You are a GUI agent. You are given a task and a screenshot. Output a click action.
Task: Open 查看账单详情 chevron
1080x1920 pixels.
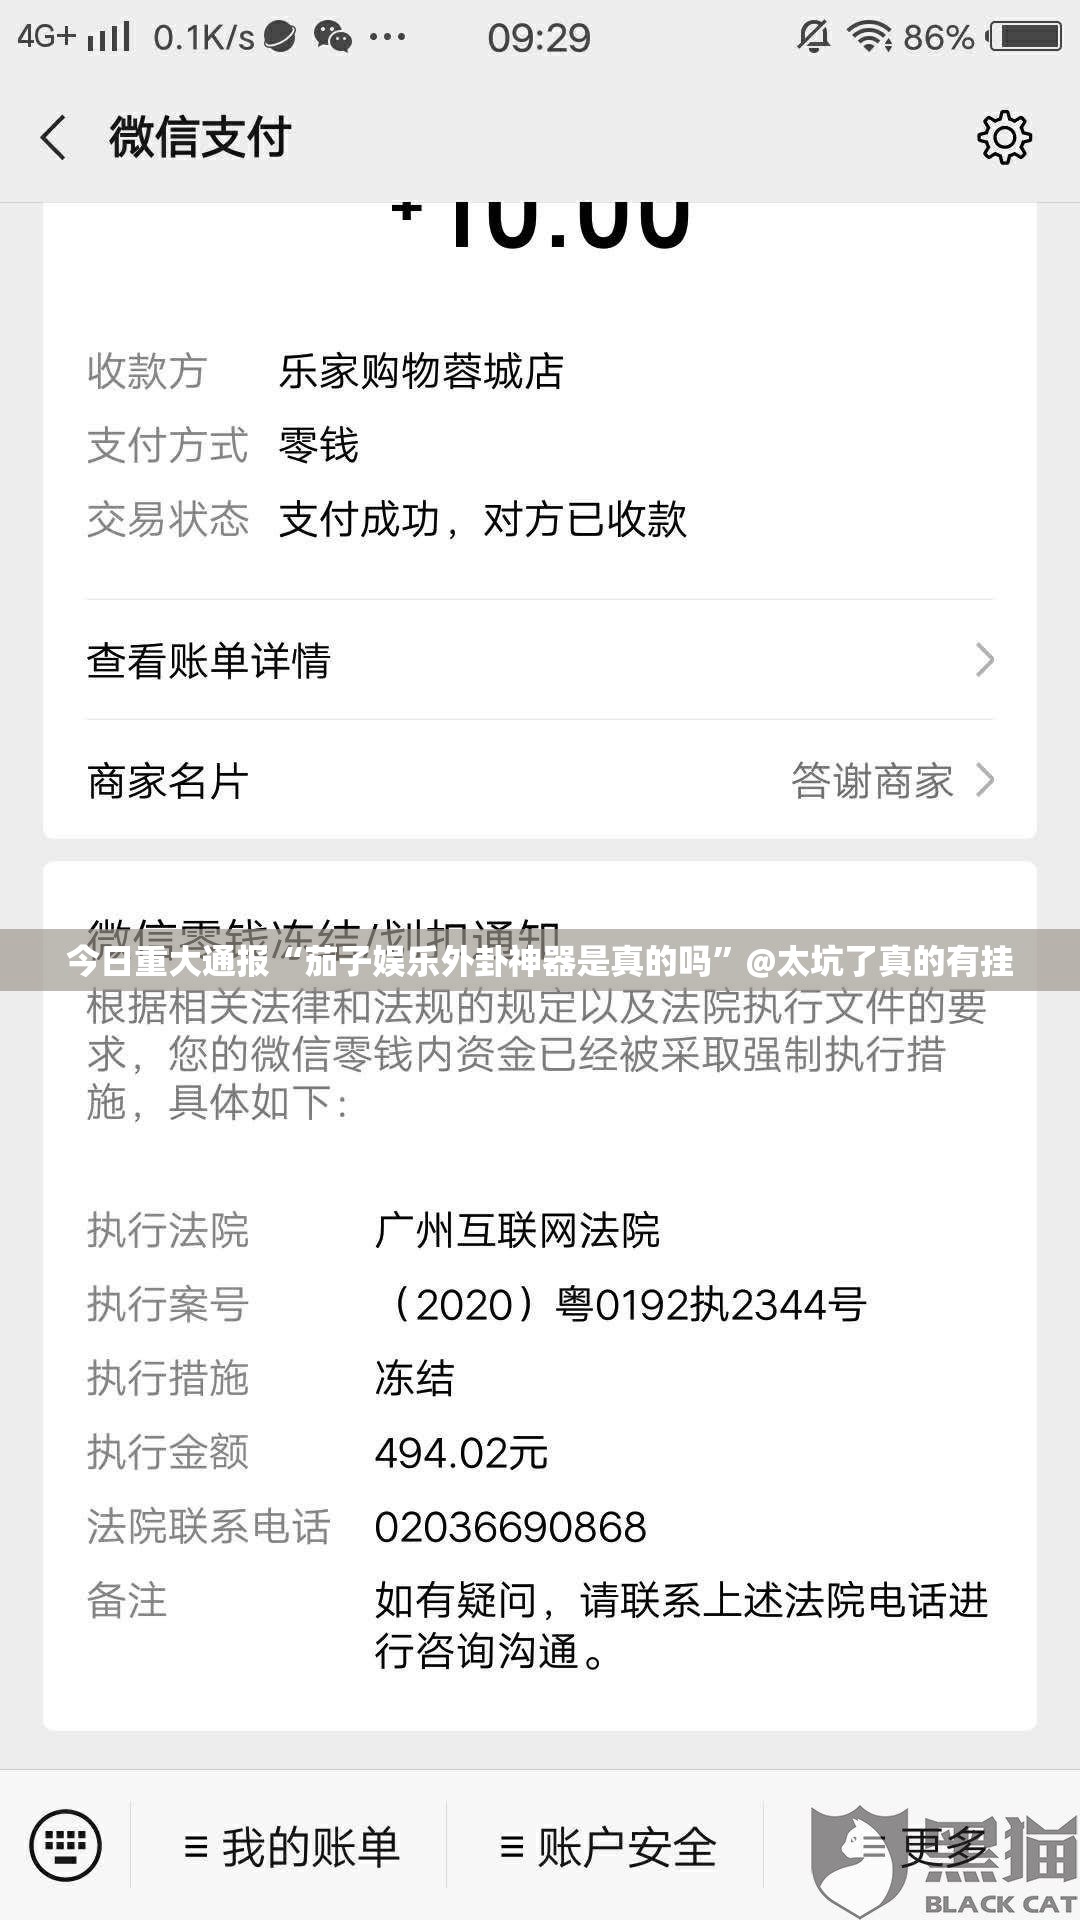tap(985, 660)
